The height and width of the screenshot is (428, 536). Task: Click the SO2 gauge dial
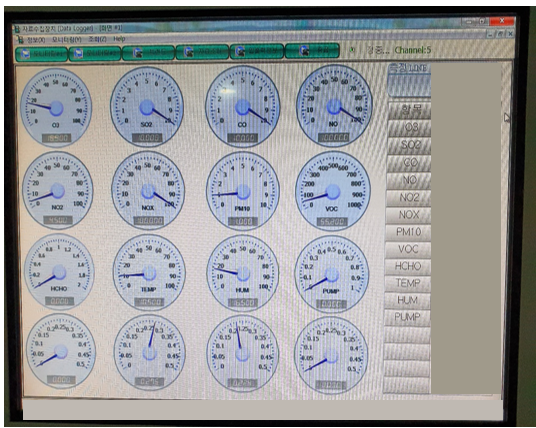(147, 107)
